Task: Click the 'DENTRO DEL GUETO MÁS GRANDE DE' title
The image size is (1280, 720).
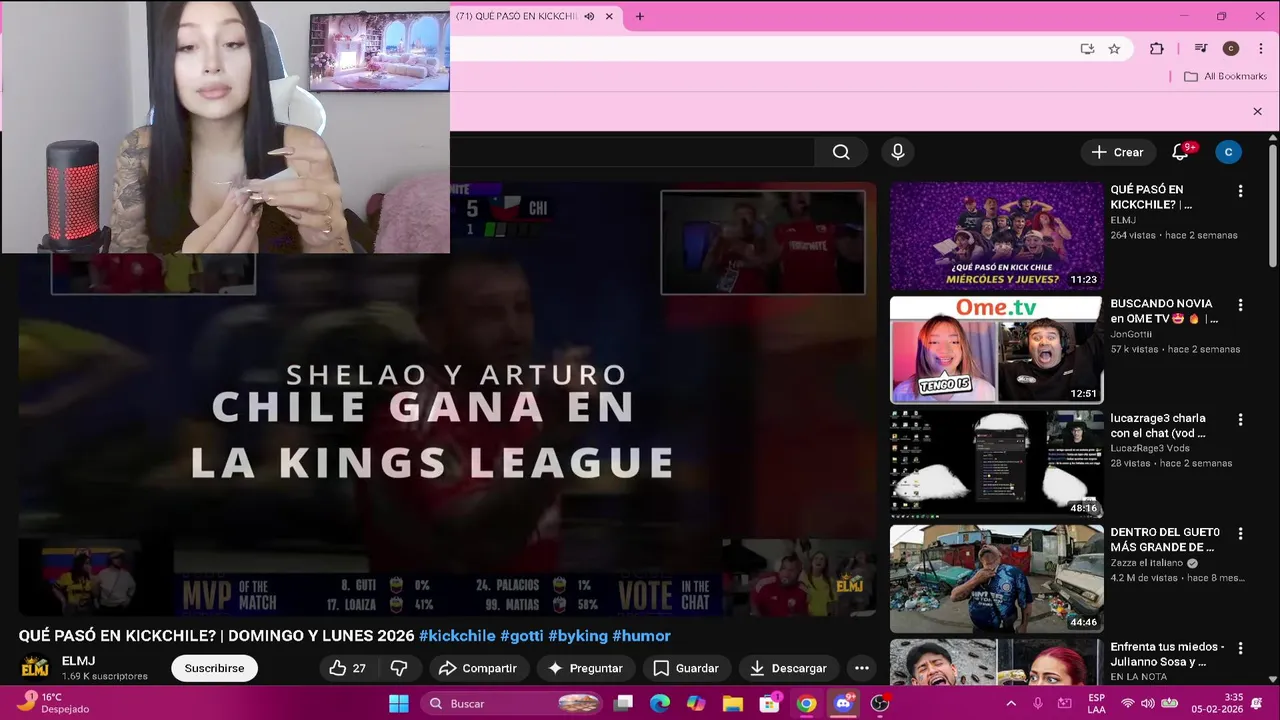Action: coord(1165,540)
